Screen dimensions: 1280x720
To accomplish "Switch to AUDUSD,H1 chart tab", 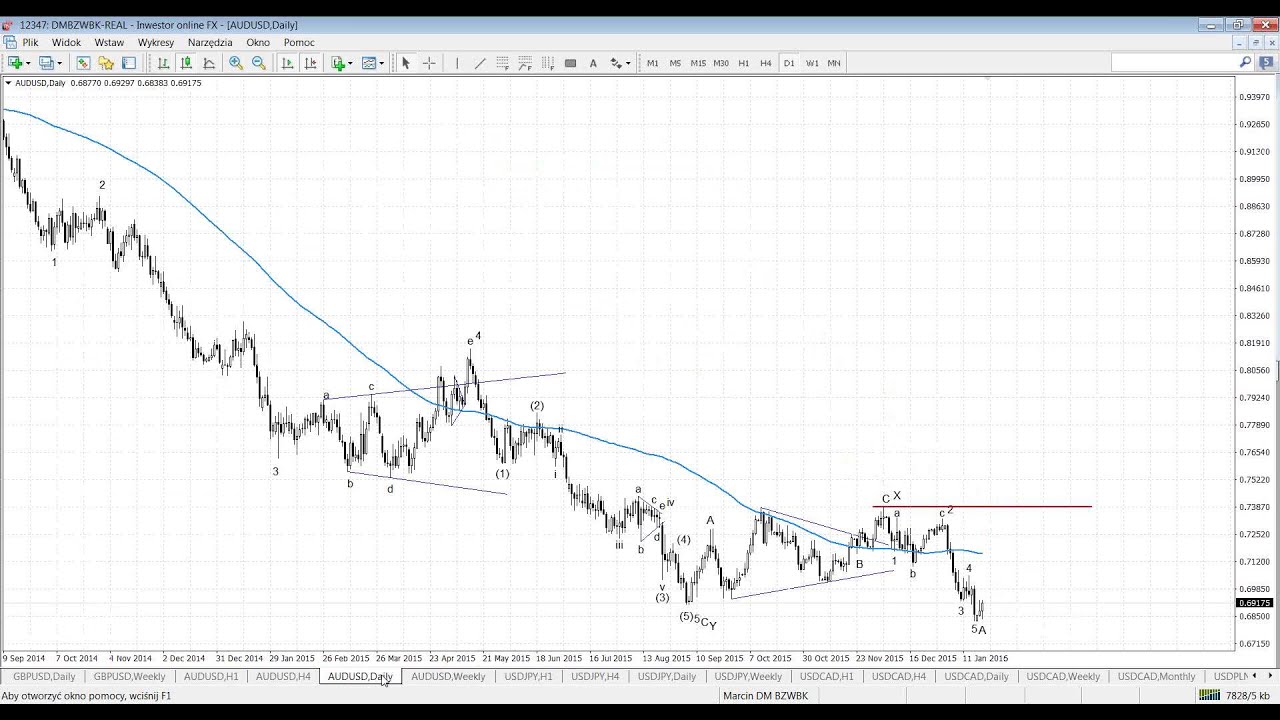I will [x=211, y=677].
